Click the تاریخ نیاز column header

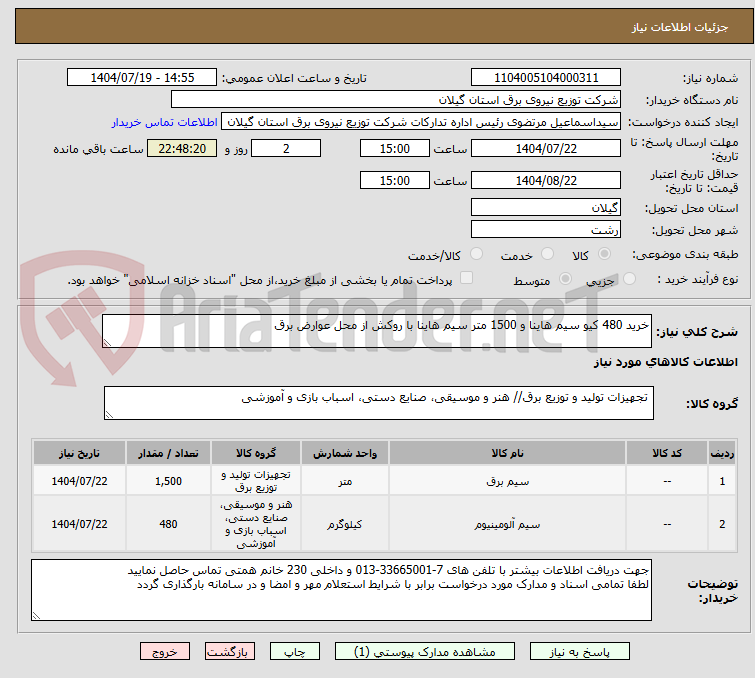[x=79, y=453]
